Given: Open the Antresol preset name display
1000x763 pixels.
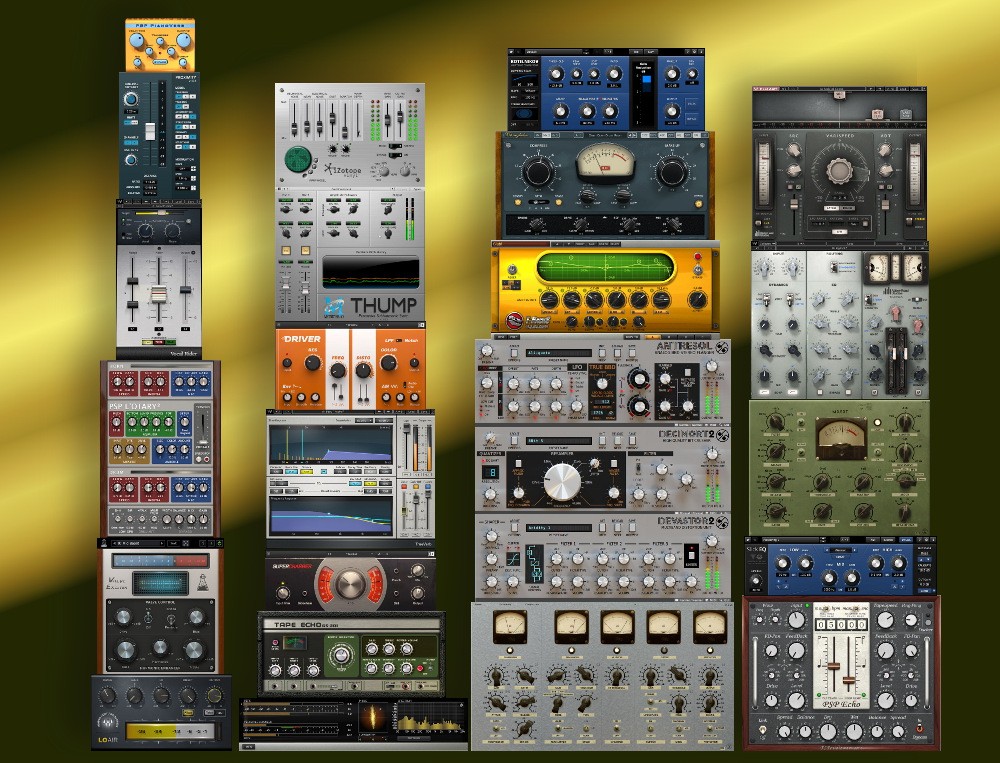Looking at the screenshot, I should tap(559, 353).
